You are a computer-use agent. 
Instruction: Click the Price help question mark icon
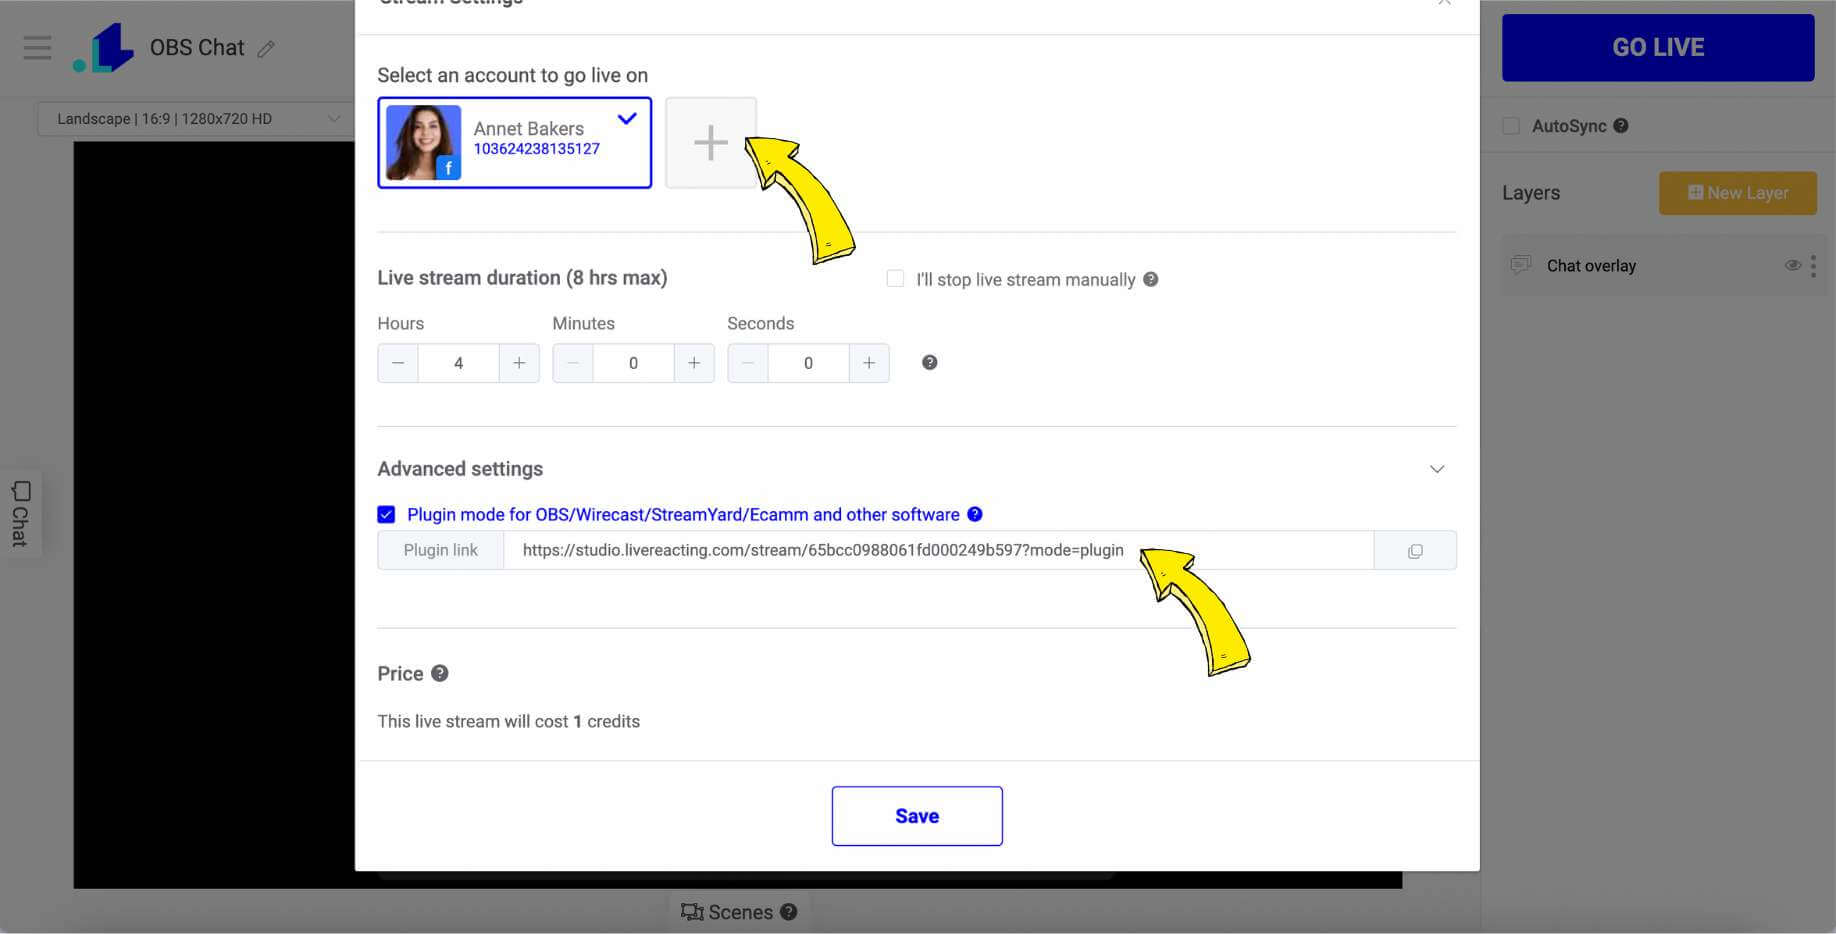(439, 673)
